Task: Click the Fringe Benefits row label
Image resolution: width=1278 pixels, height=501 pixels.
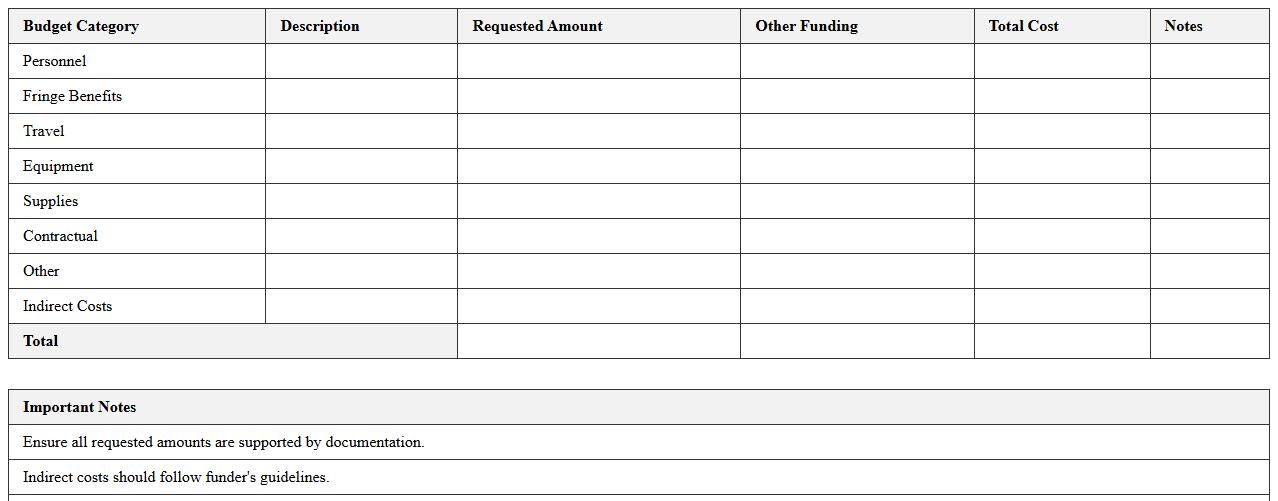Action: point(73,96)
